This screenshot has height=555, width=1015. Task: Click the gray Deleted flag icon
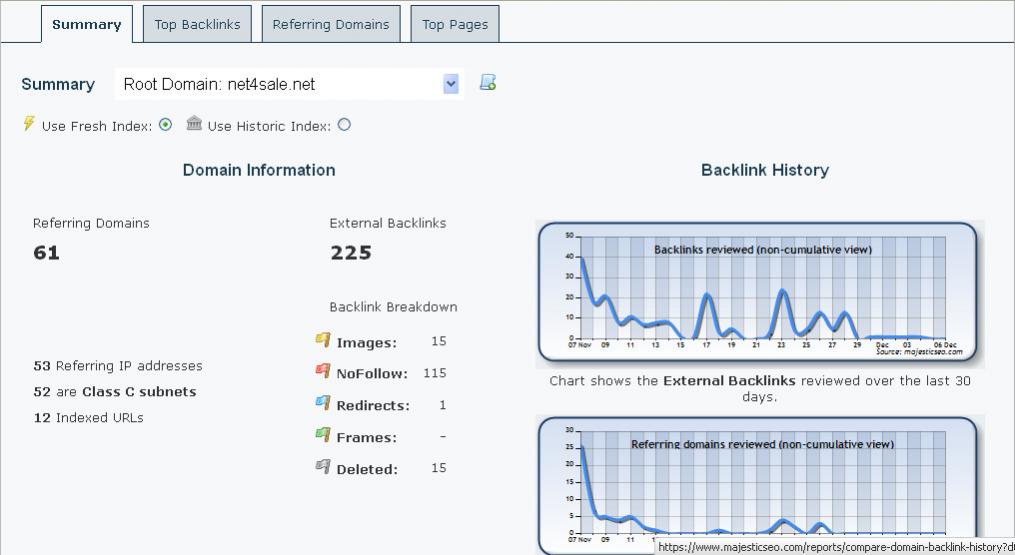click(x=323, y=466)
